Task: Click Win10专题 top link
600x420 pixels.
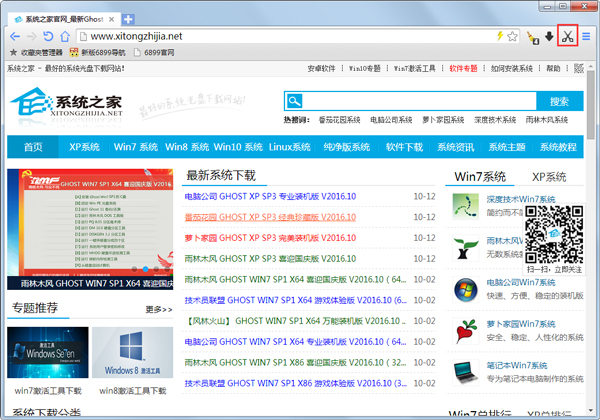Action: [x=364, y=68]
